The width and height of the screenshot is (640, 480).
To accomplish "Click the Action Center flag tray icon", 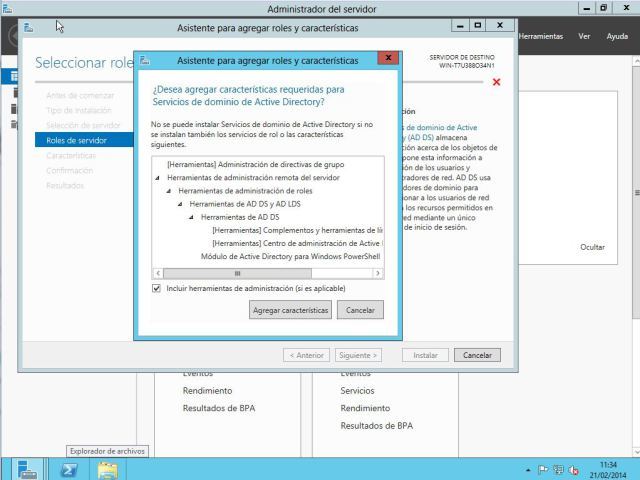I will [543, 470].
